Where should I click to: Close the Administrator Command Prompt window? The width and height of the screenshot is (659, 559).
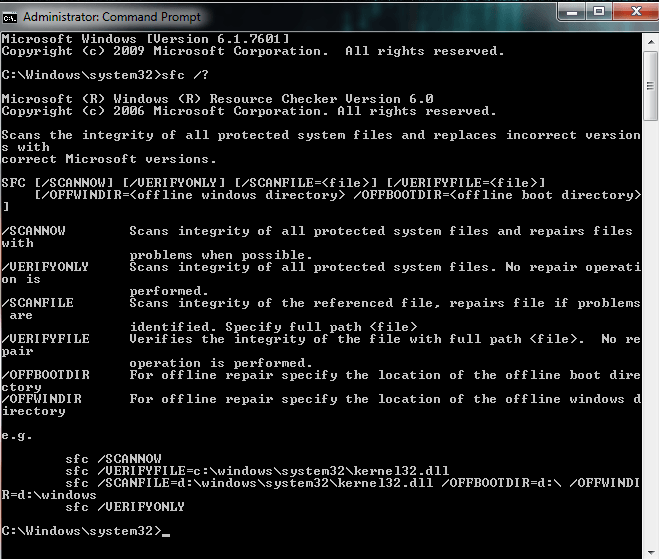pyautogui.click(x=635, y=12)
